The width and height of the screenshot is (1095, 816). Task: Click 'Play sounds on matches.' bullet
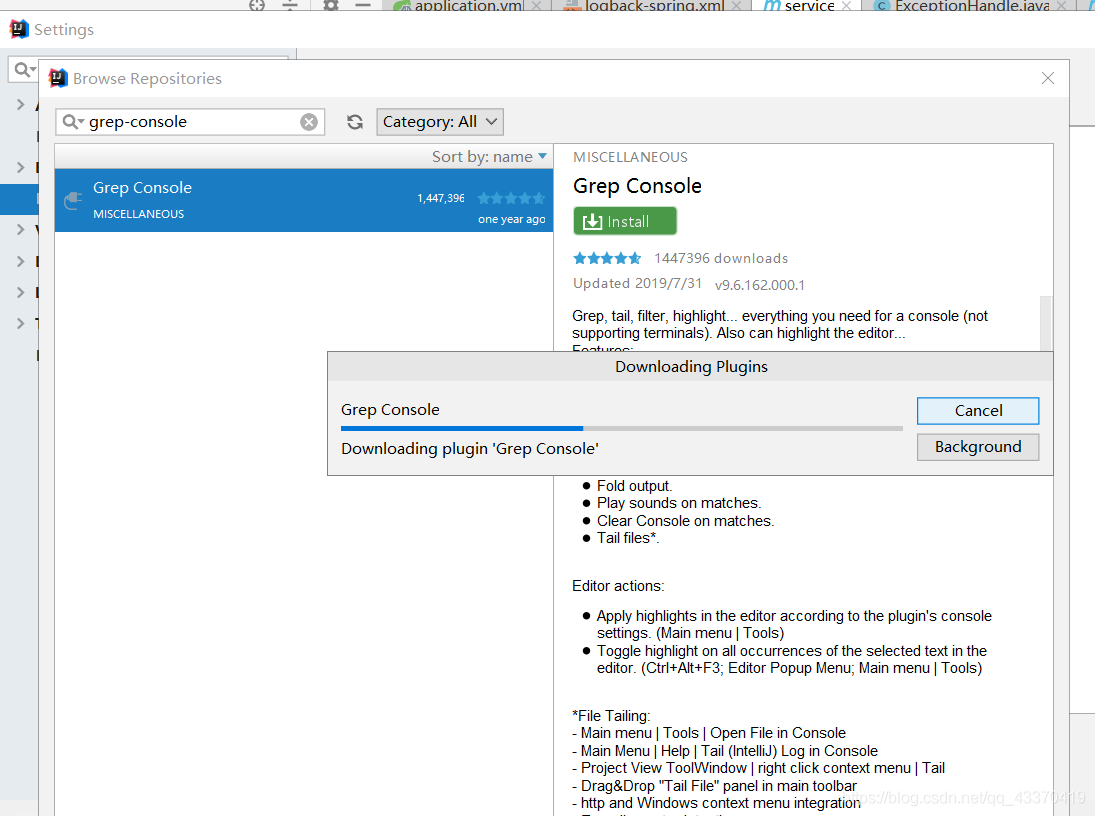679,503
